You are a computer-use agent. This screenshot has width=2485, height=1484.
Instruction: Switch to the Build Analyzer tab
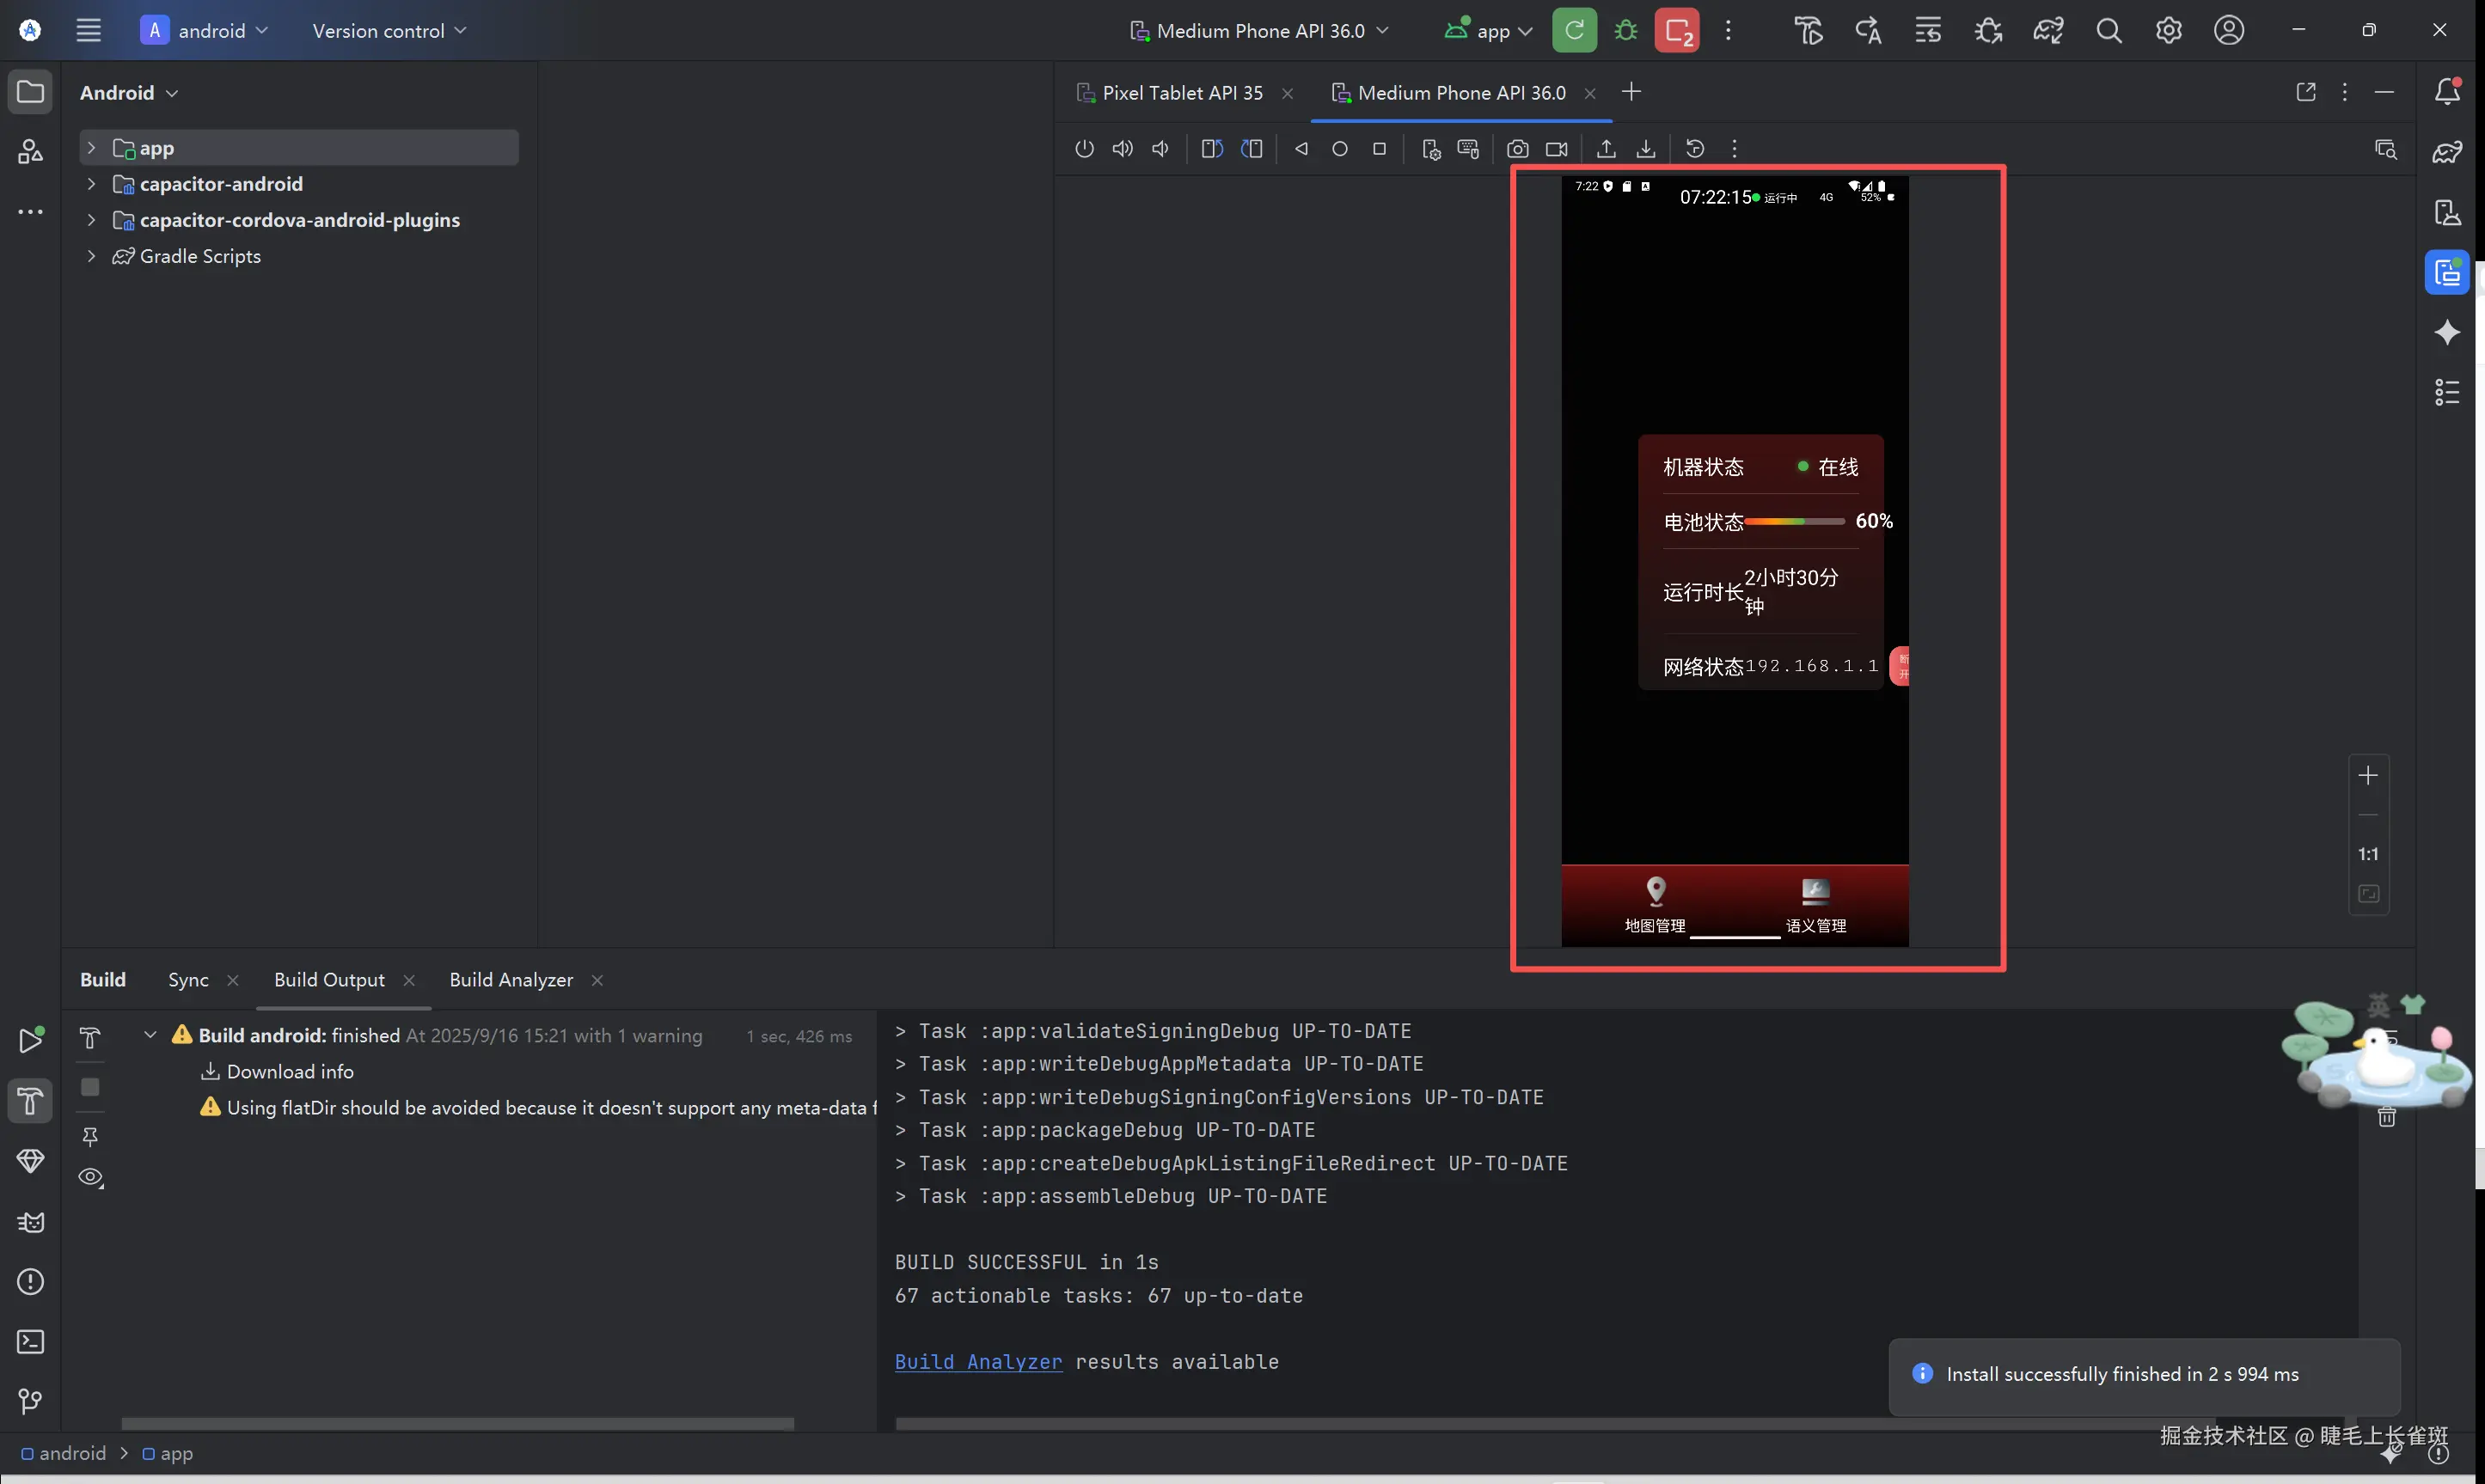coord(511,980)
